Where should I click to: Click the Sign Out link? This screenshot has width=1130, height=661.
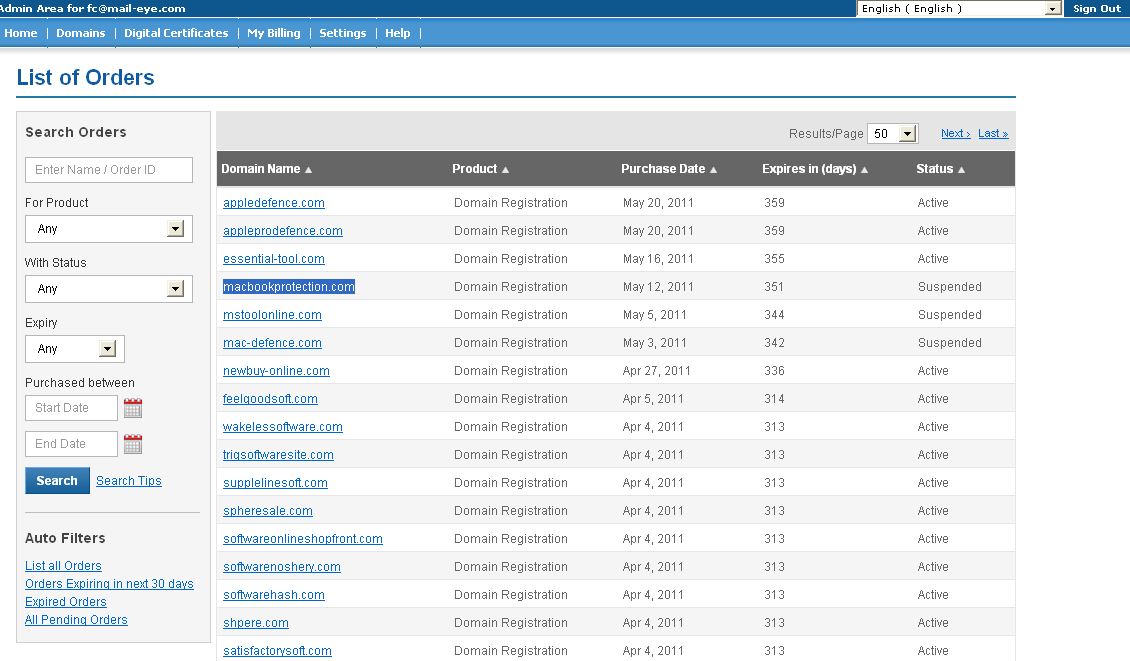[x=1097, y=9]
